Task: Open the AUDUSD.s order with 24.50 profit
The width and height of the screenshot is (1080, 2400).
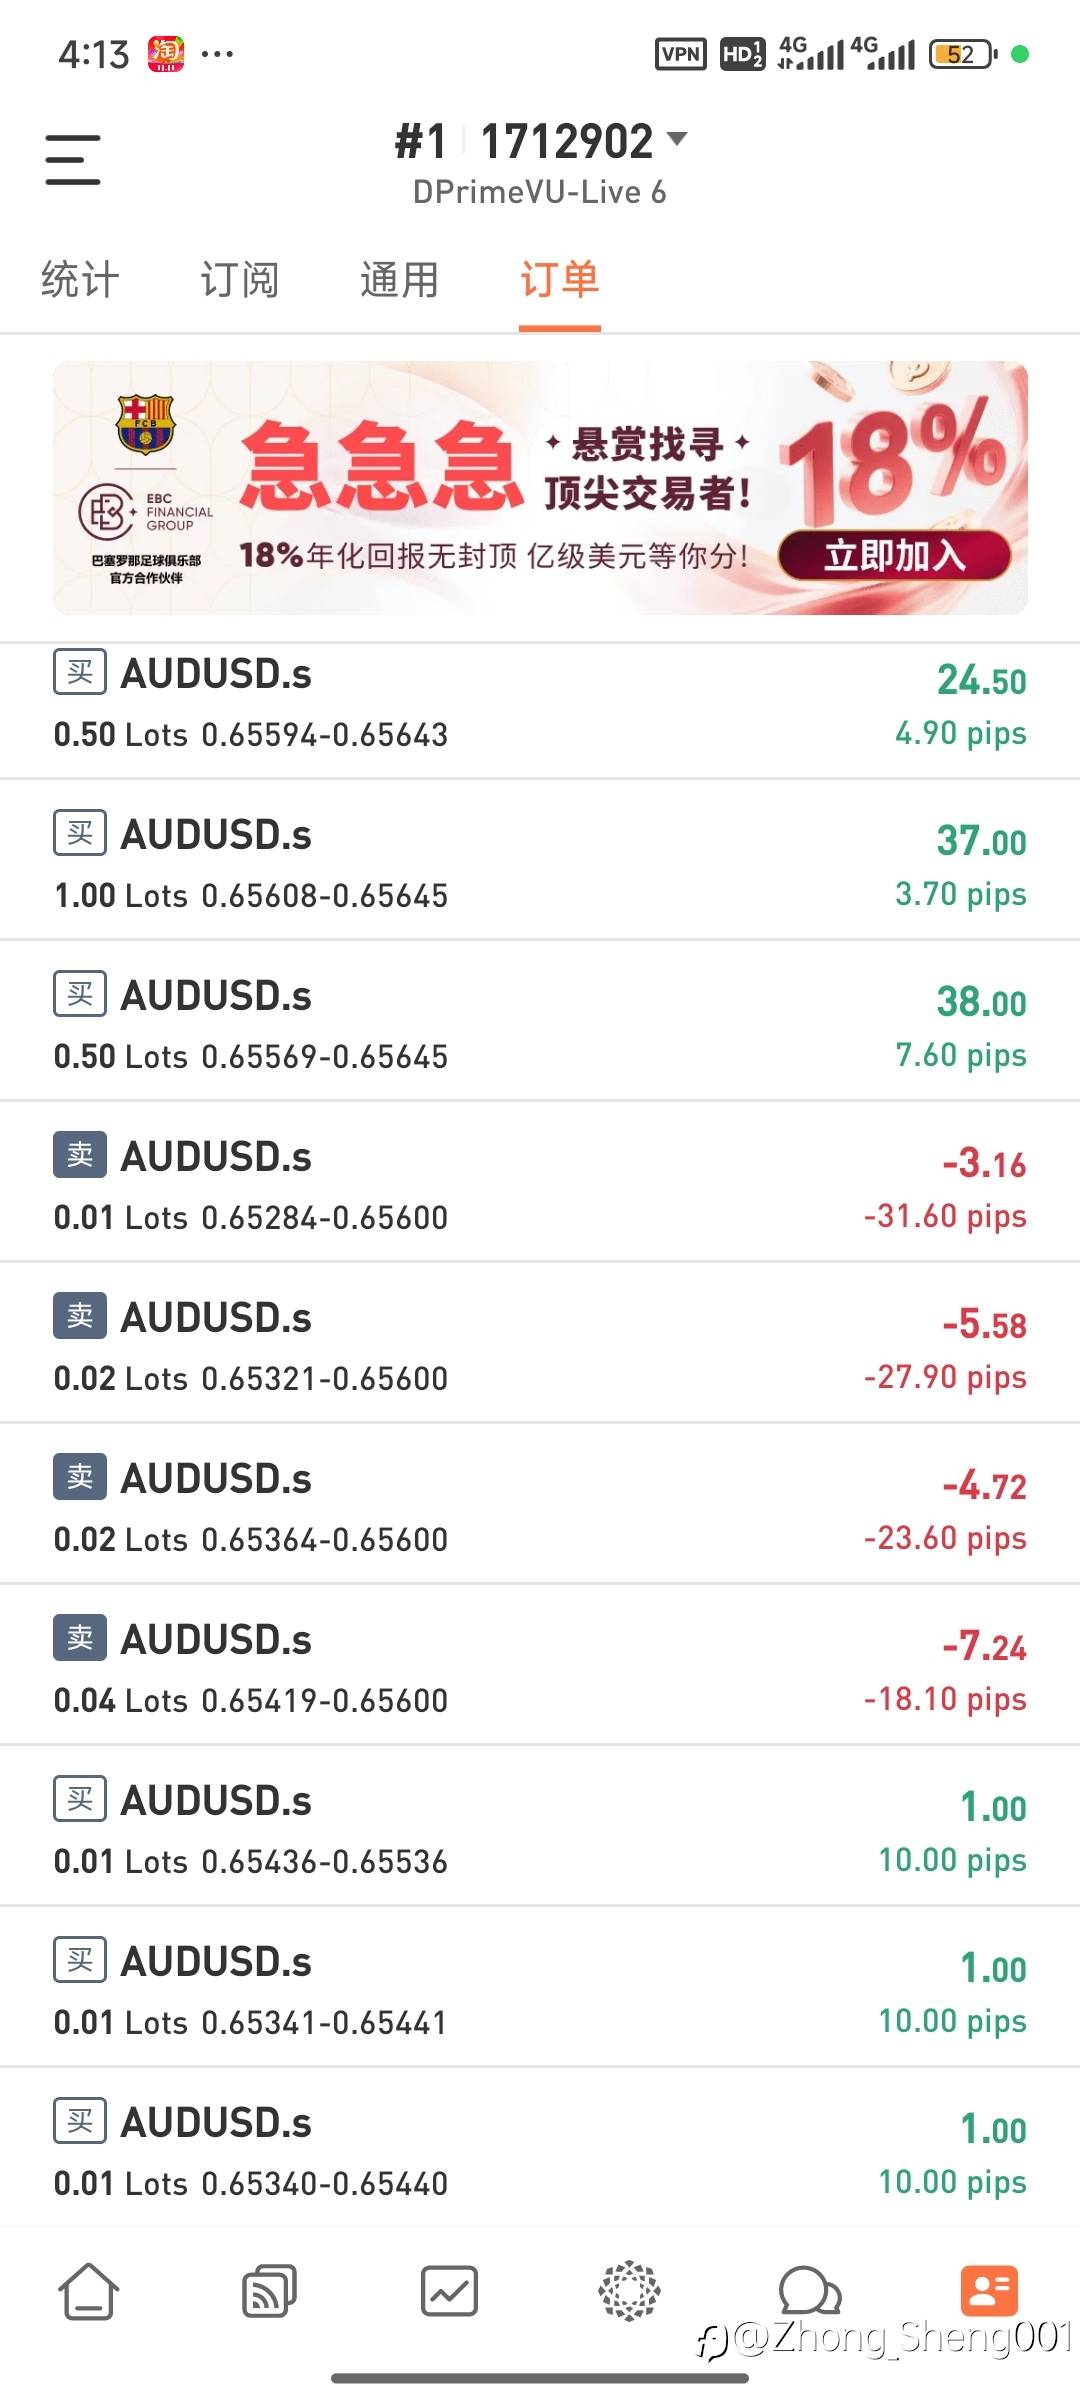Action: click(x=540, y=705)
